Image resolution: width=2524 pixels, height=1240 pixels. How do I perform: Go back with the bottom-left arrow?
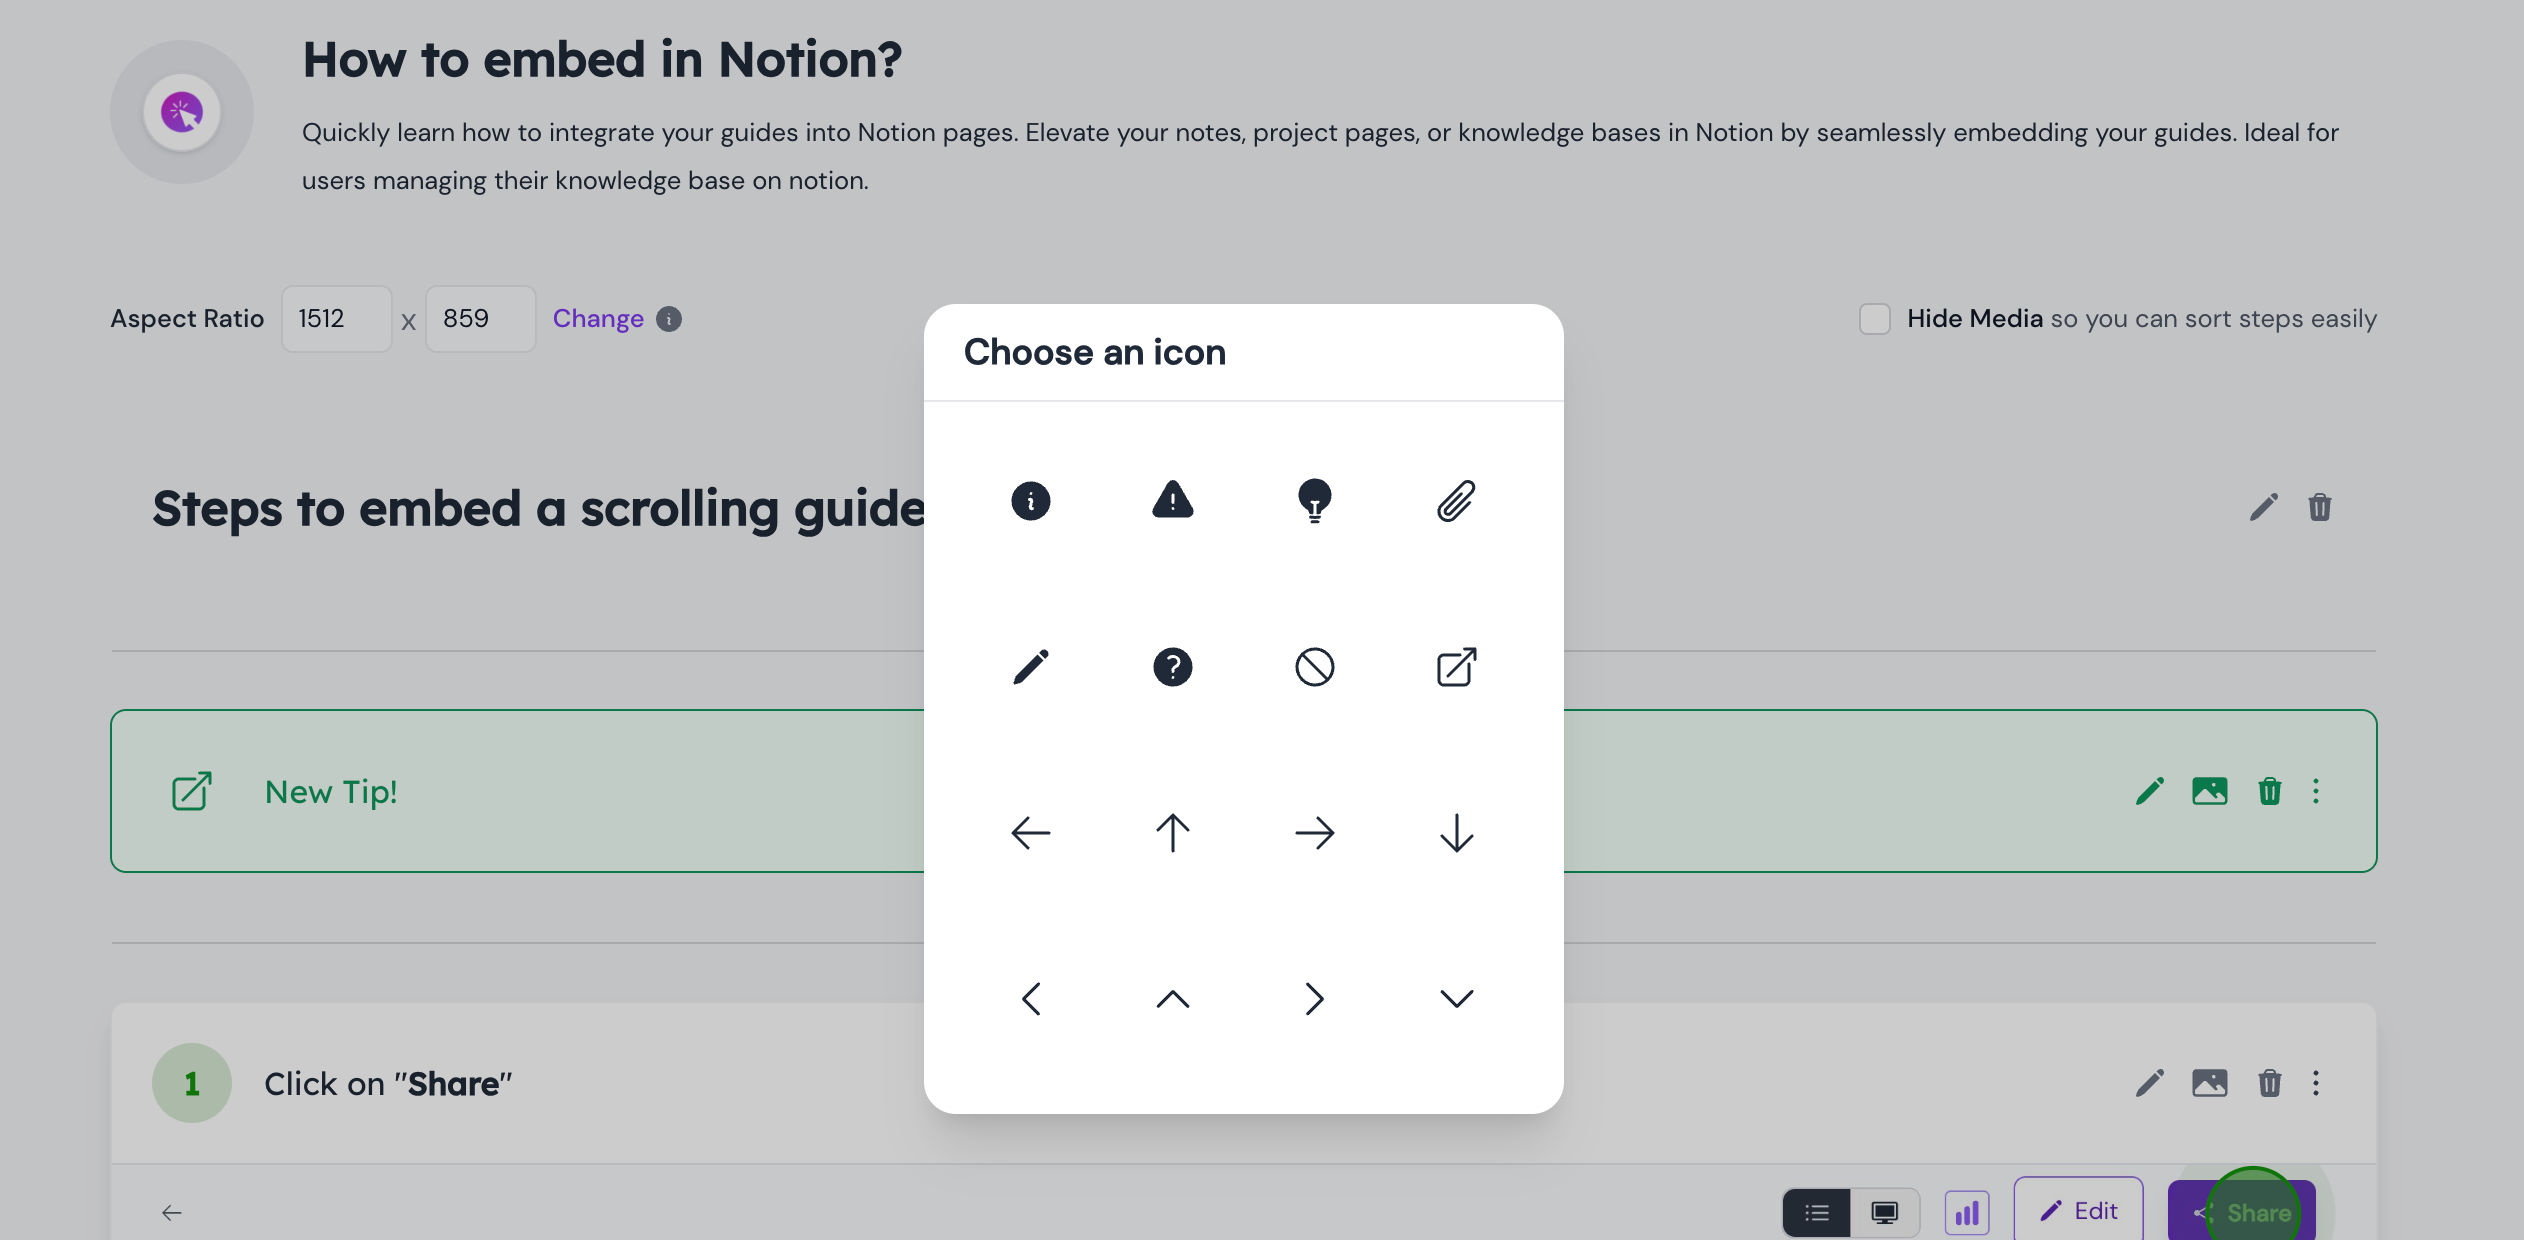tap(172, 1213)
